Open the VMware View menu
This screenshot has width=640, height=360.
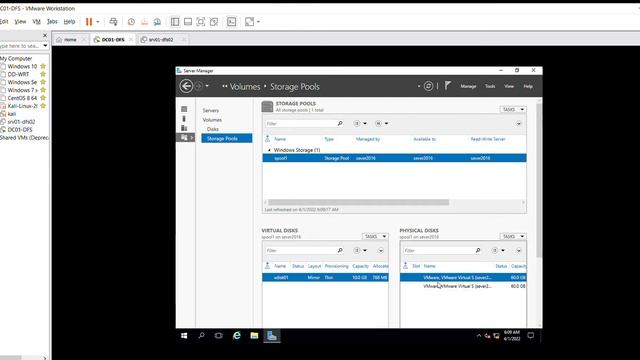pos(20,22)
